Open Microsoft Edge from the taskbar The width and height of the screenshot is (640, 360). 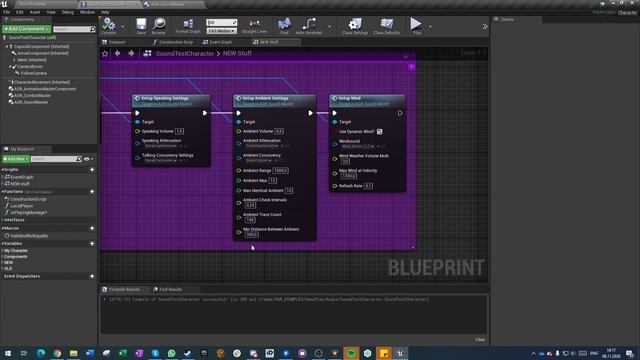point(41,353)
